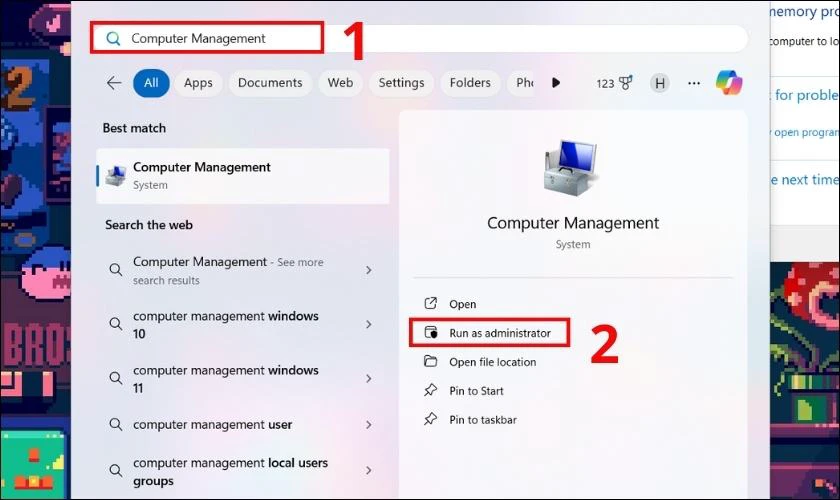Launch the Copilot icon

click(x=729, y=83)
